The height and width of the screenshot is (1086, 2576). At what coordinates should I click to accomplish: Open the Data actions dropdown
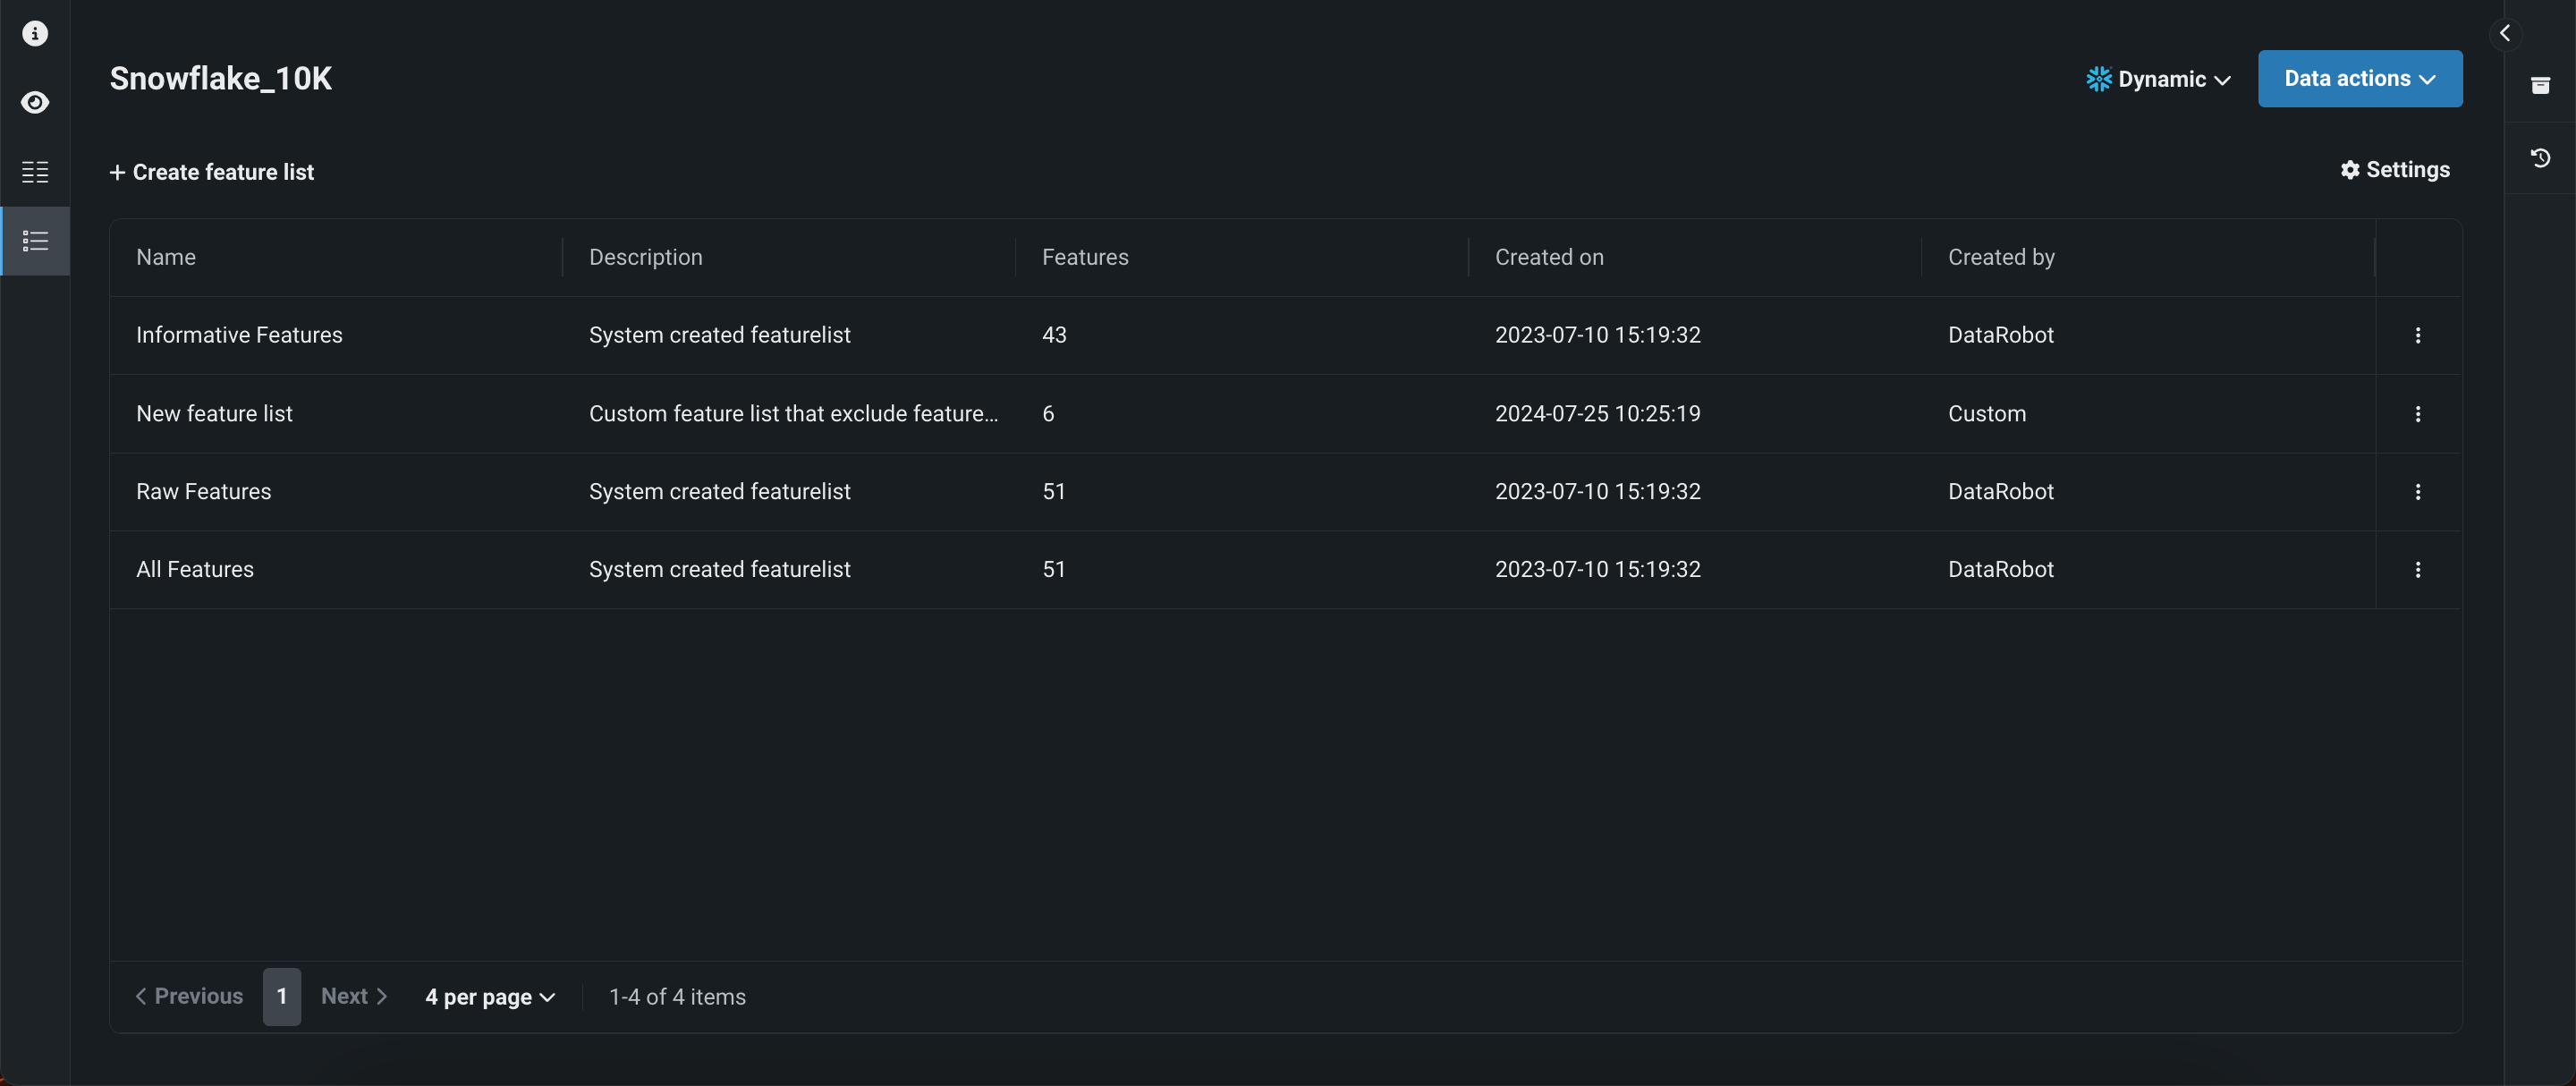pyautogui.click(x=2359, y=79)
